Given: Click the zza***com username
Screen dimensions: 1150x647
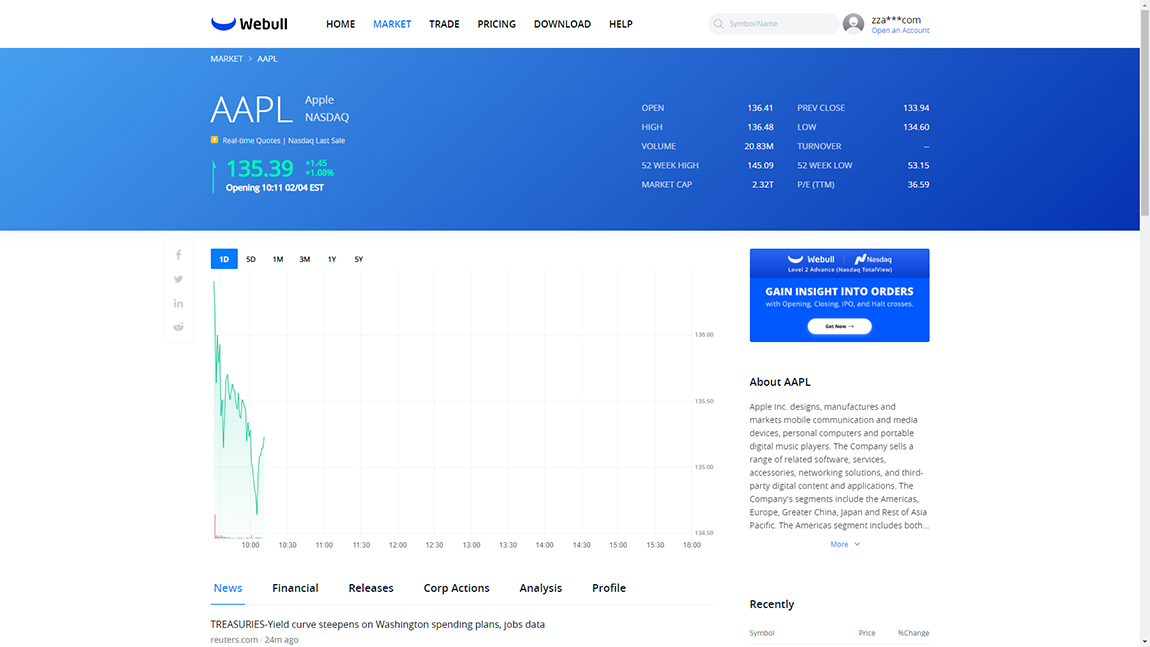Looking at the screenshot, I should (x=896, y=20).
